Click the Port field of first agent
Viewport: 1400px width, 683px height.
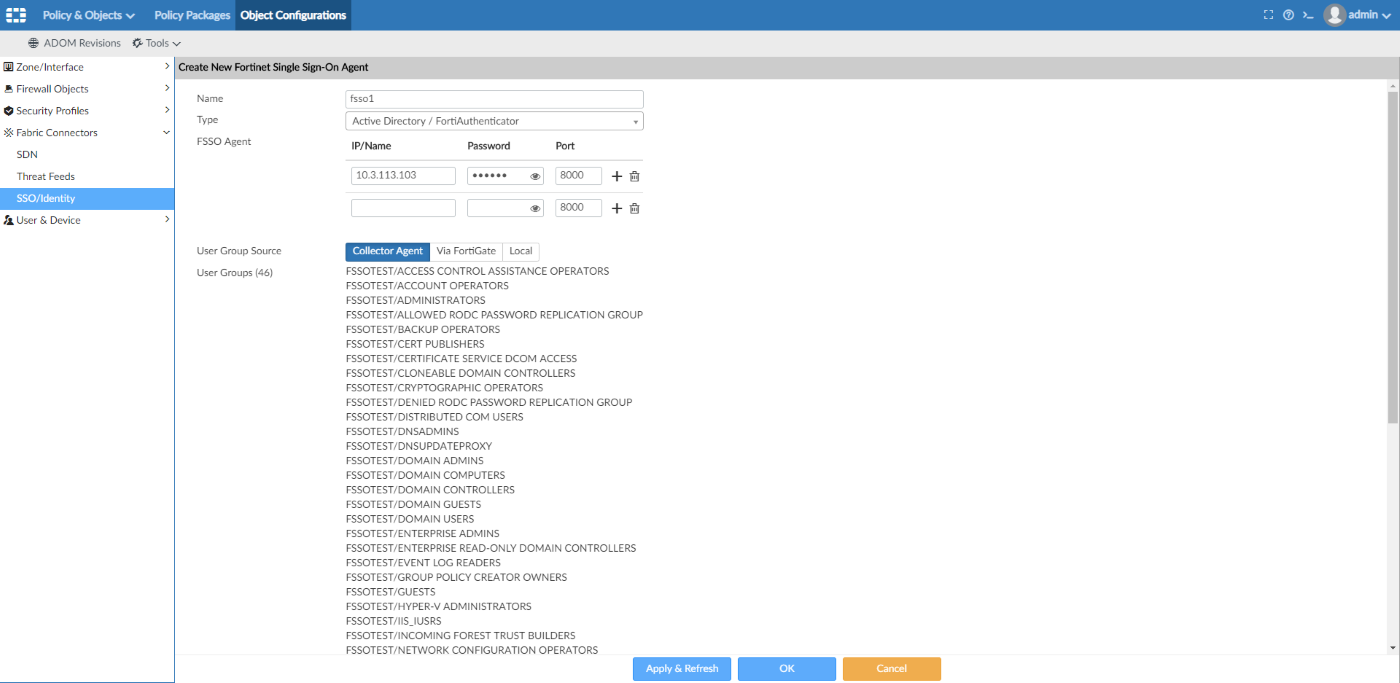tap(579, 176)
